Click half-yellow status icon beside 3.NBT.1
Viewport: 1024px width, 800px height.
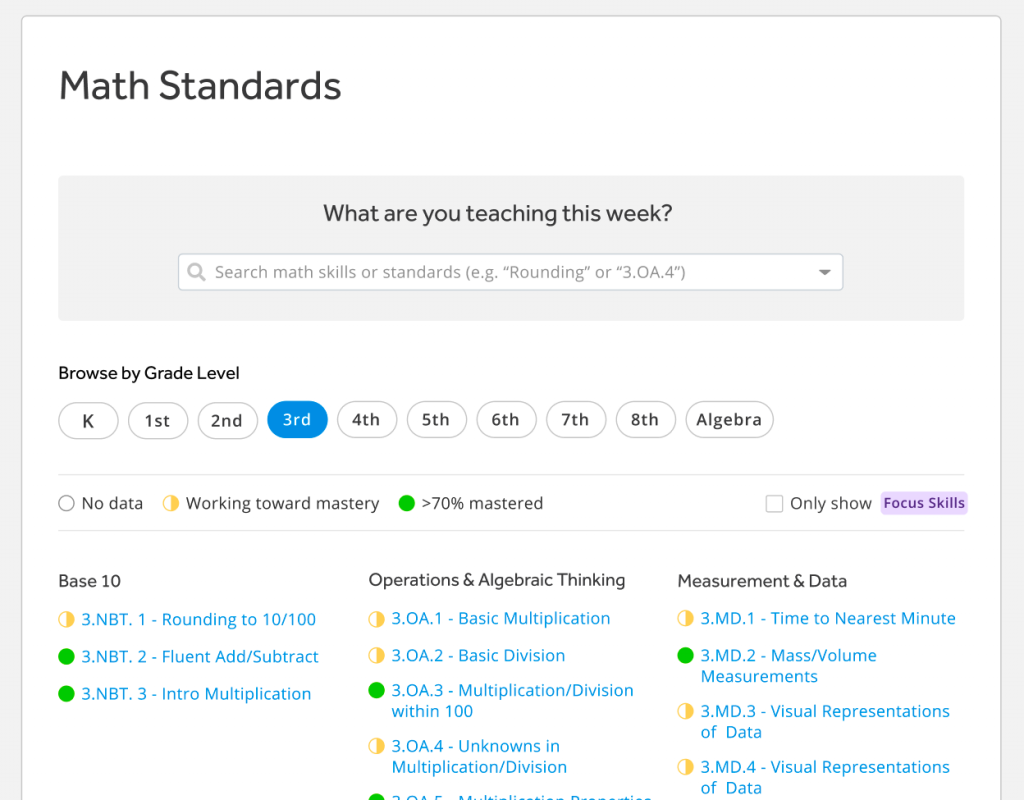tap(66, 620)
